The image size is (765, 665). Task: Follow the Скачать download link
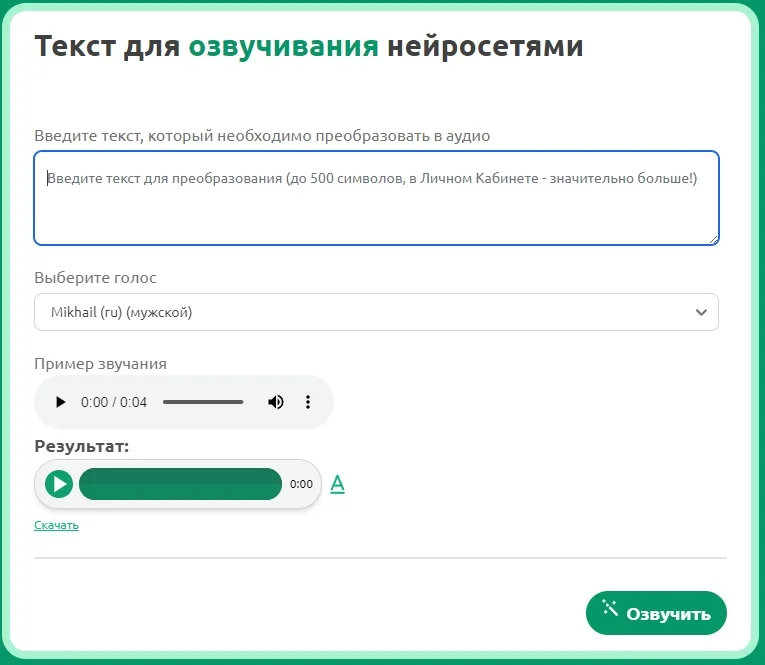pyautogui.click(x=56, y=525)
